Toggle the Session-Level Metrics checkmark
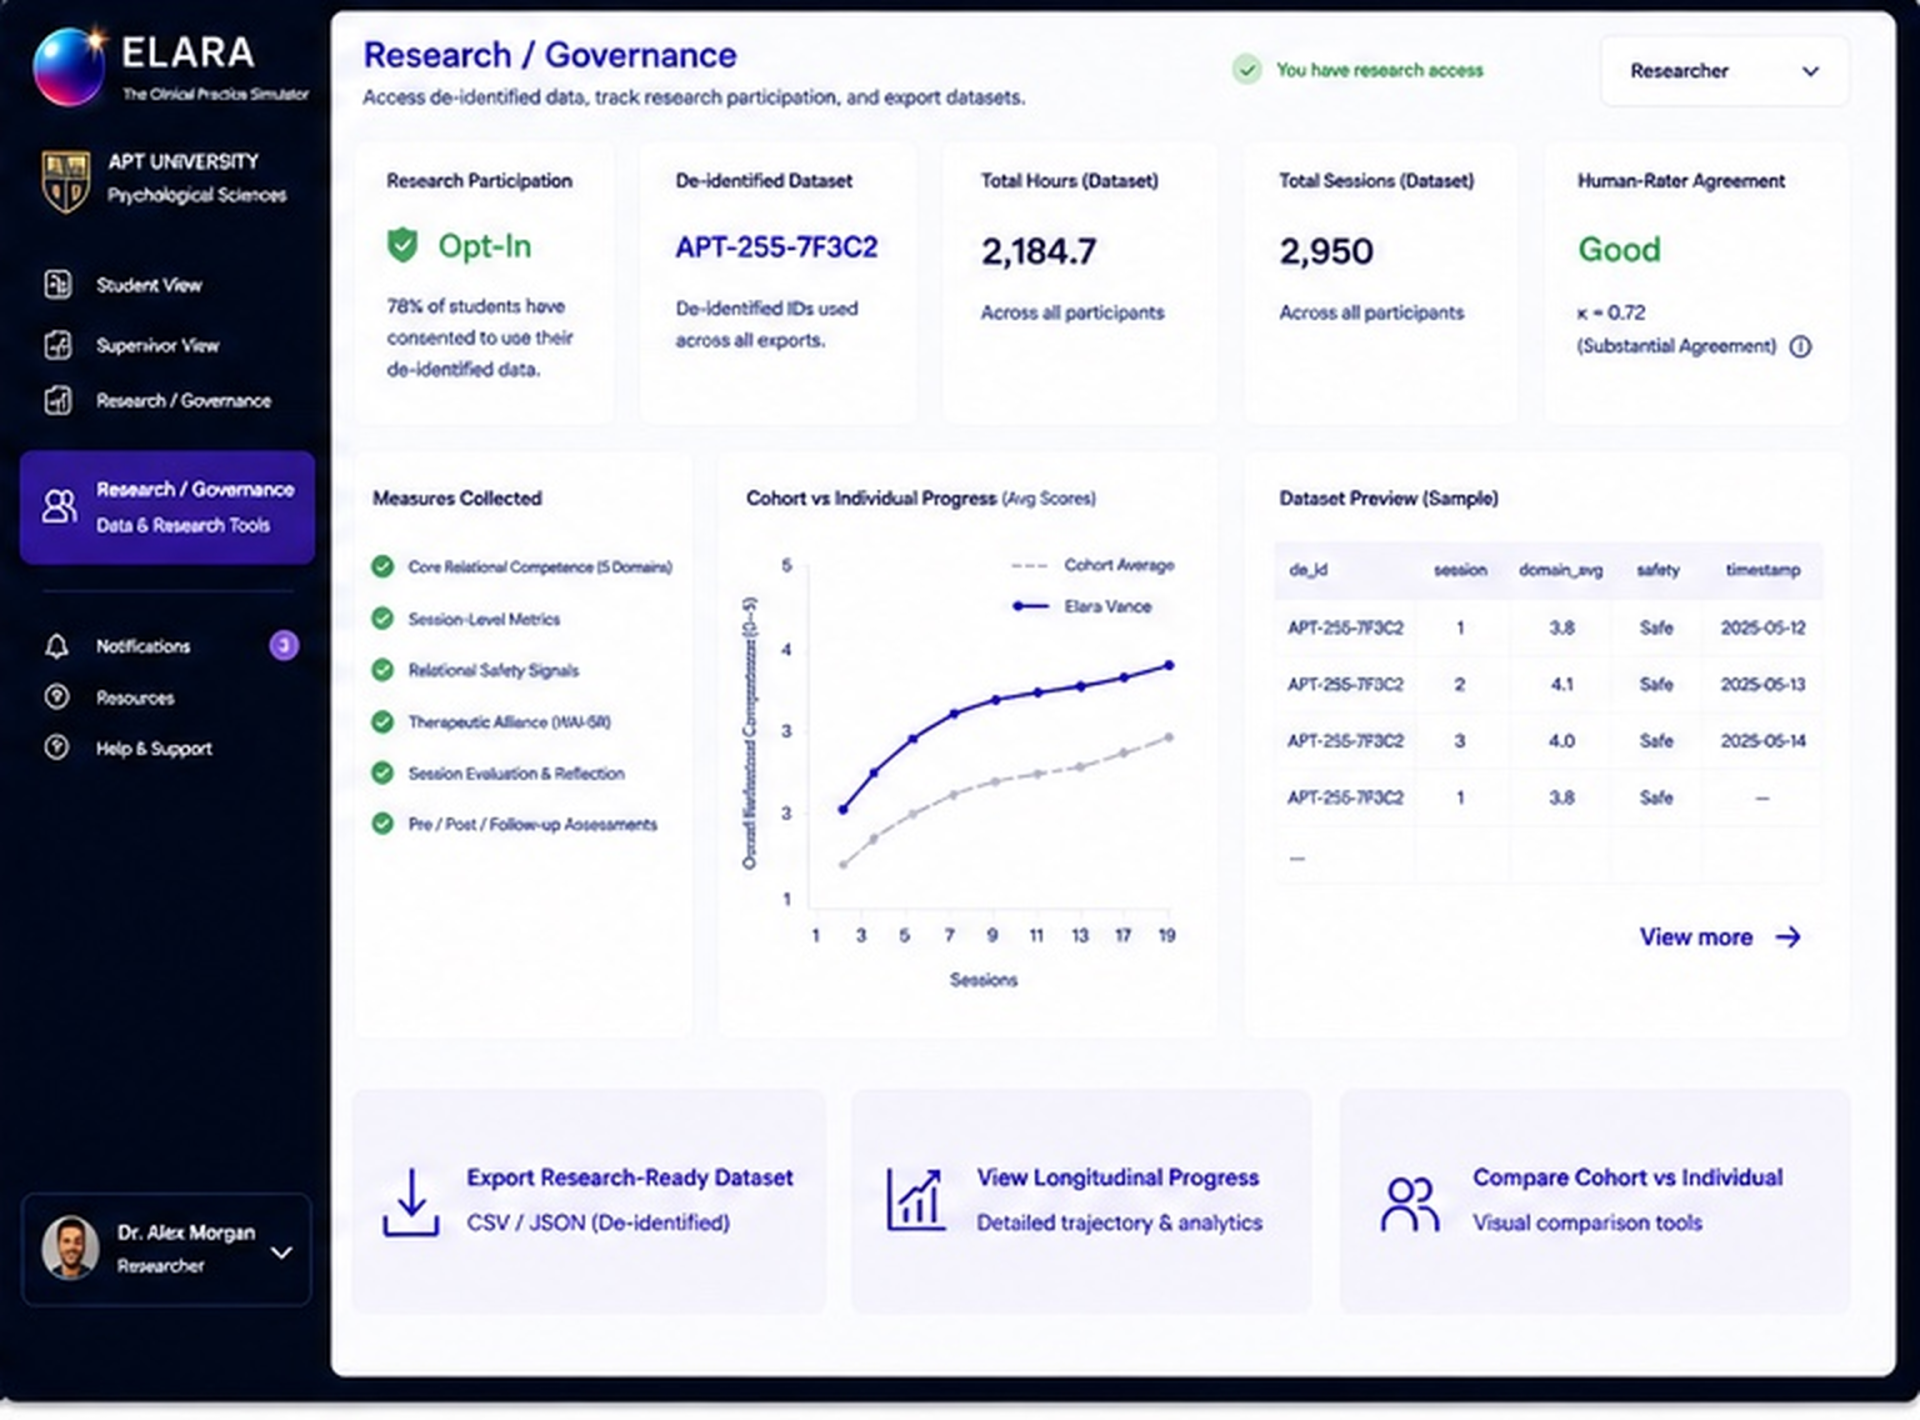1920x1420 pixels. pos(382,619)
